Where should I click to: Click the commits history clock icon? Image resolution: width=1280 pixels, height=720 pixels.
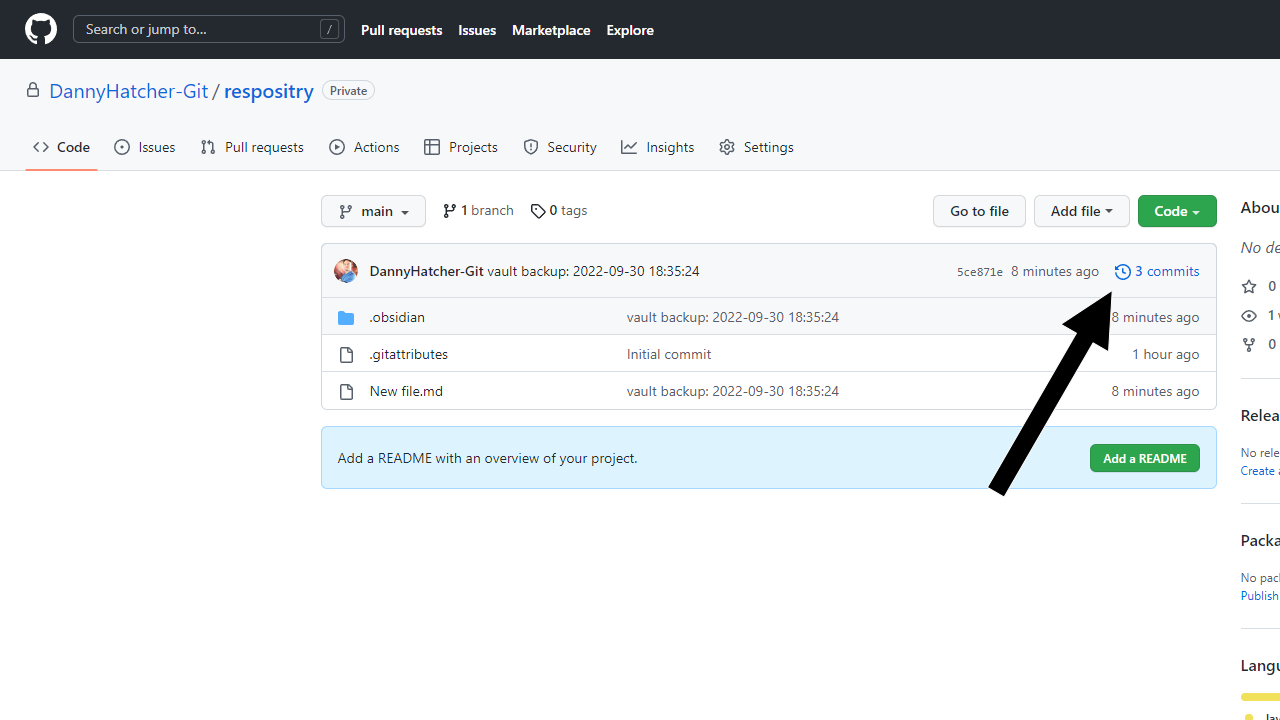pos(1122,272)
